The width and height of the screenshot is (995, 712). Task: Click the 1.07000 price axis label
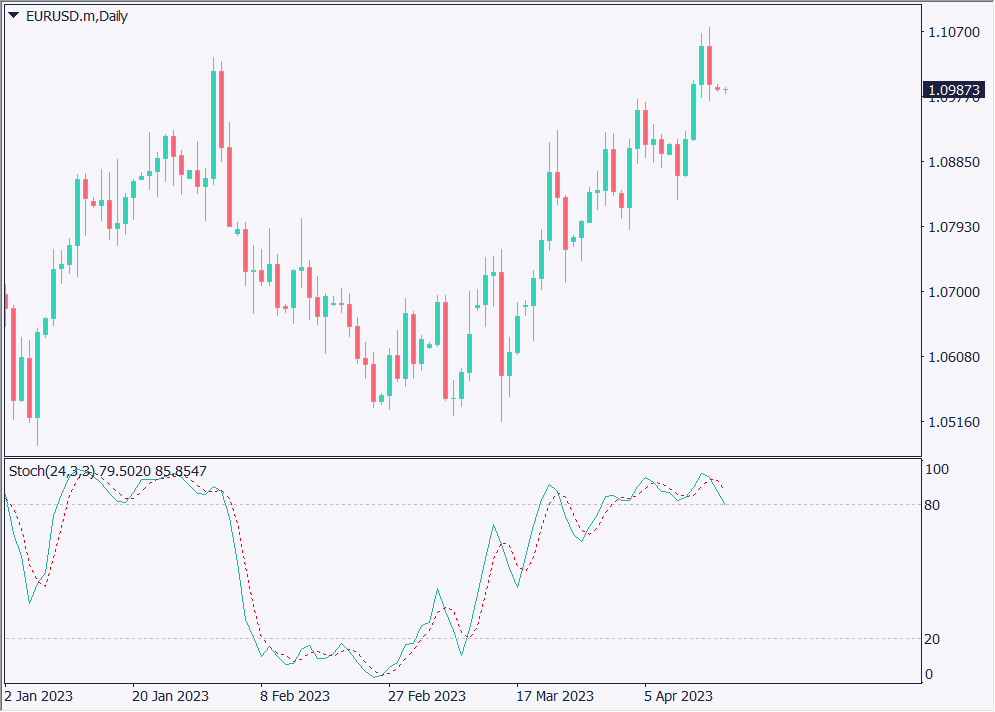(x=953, y=292)
